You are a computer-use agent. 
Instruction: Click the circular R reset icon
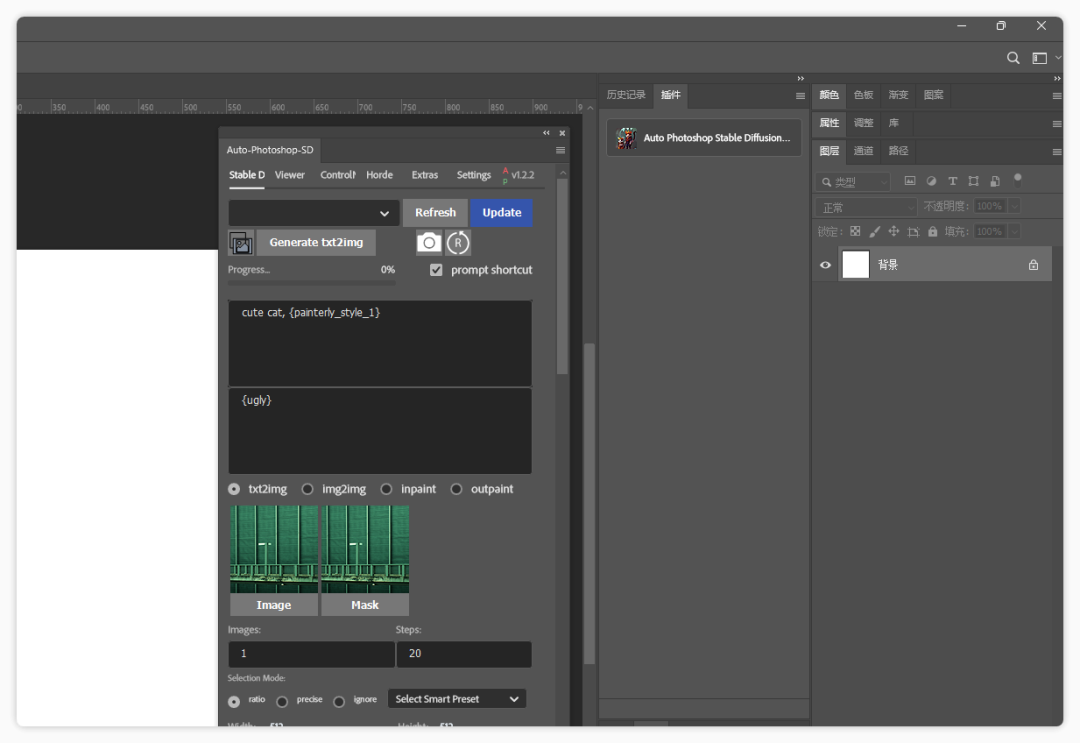pos(458,242)
